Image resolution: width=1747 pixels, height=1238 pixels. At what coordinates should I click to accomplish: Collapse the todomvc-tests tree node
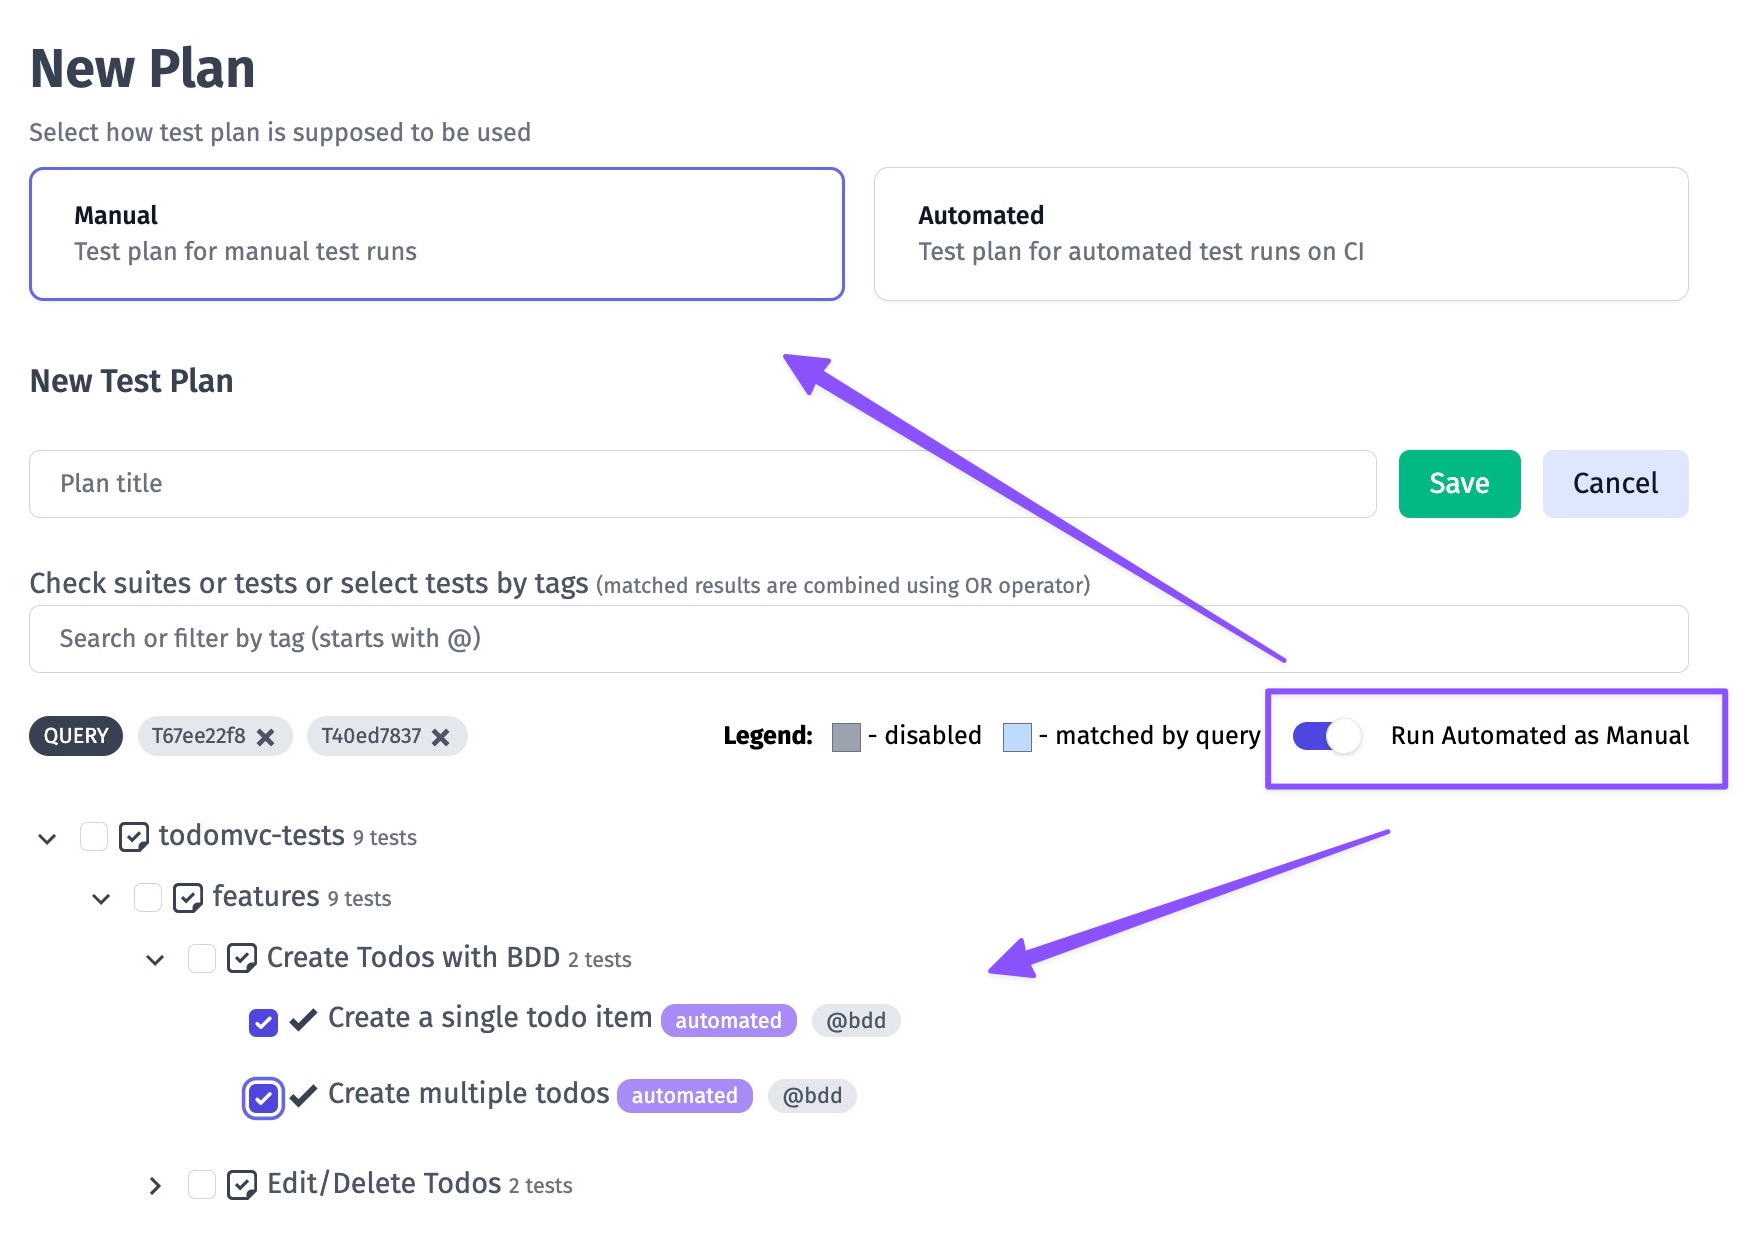(47, 838)
